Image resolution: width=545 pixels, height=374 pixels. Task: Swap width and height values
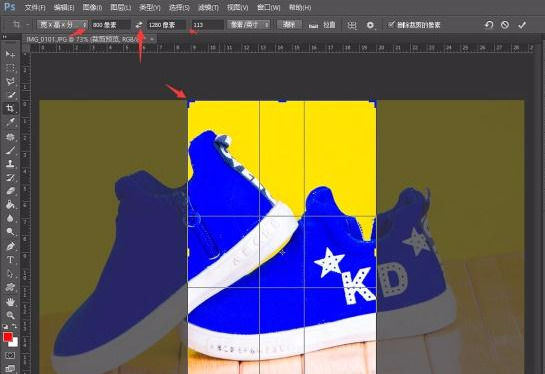[139, 25]
